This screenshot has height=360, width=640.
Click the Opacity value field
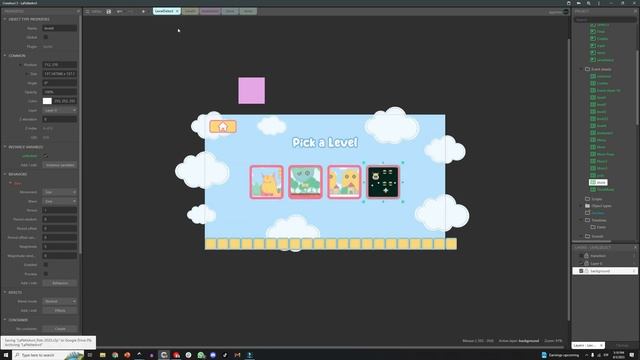[x=60, y=92]
